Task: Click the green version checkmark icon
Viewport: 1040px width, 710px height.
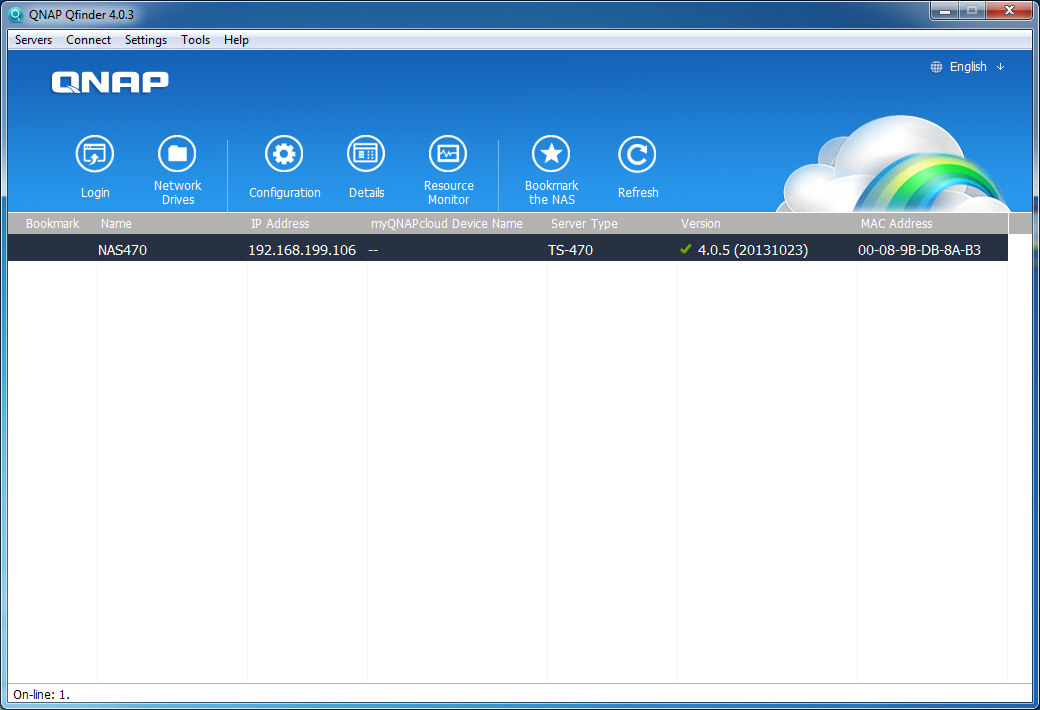Action: 686,249
